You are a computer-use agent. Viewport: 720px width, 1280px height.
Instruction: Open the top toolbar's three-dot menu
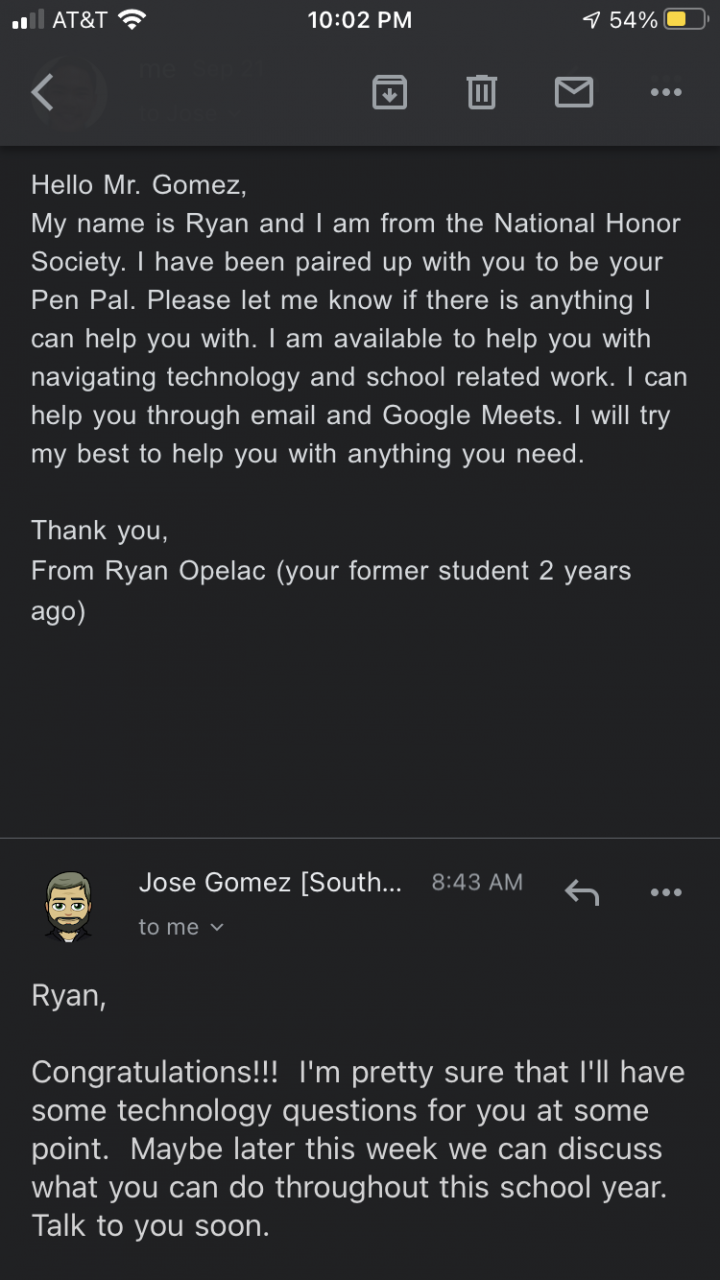[x=665, y=93]
